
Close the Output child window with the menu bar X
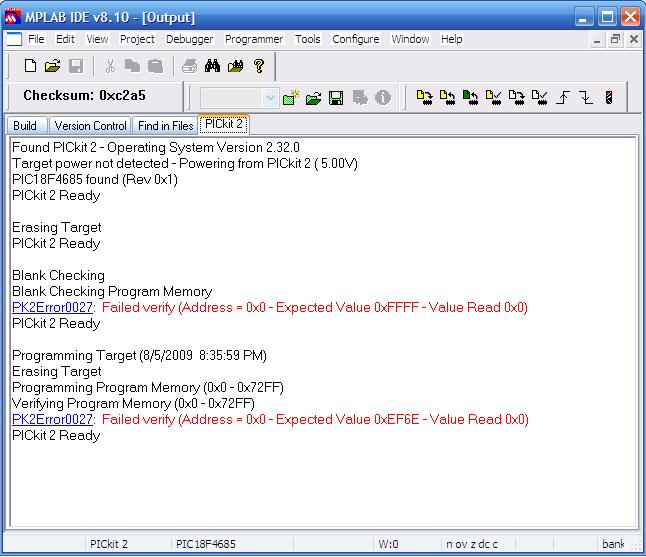click(x=634, y=39)
